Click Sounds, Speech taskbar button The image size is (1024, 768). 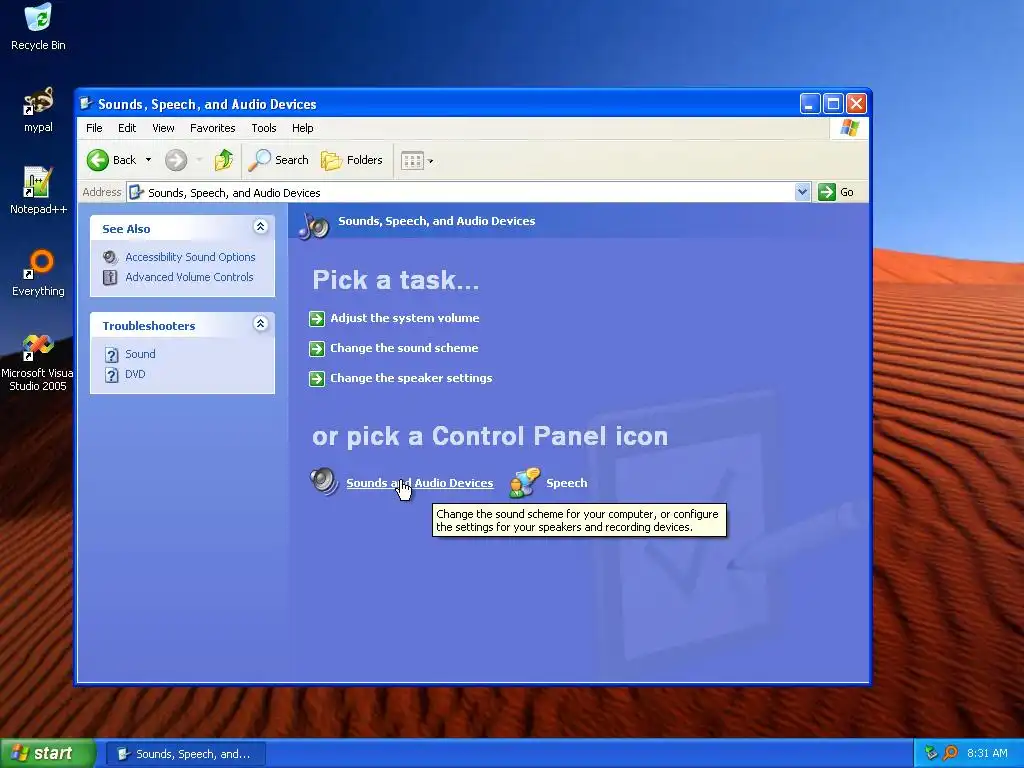pos(185,754)
